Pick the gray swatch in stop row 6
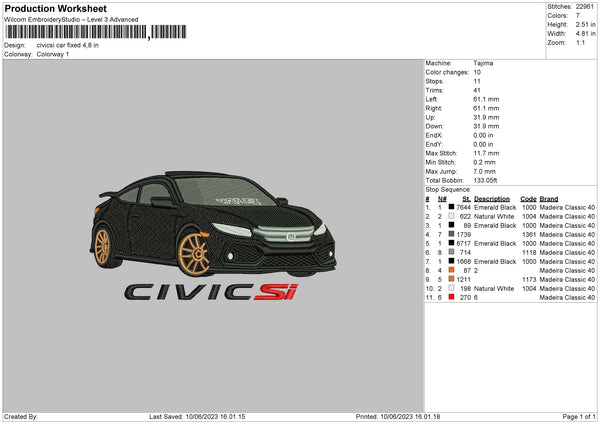This screenshot has height=424, width=600. [x=452, y=252]
